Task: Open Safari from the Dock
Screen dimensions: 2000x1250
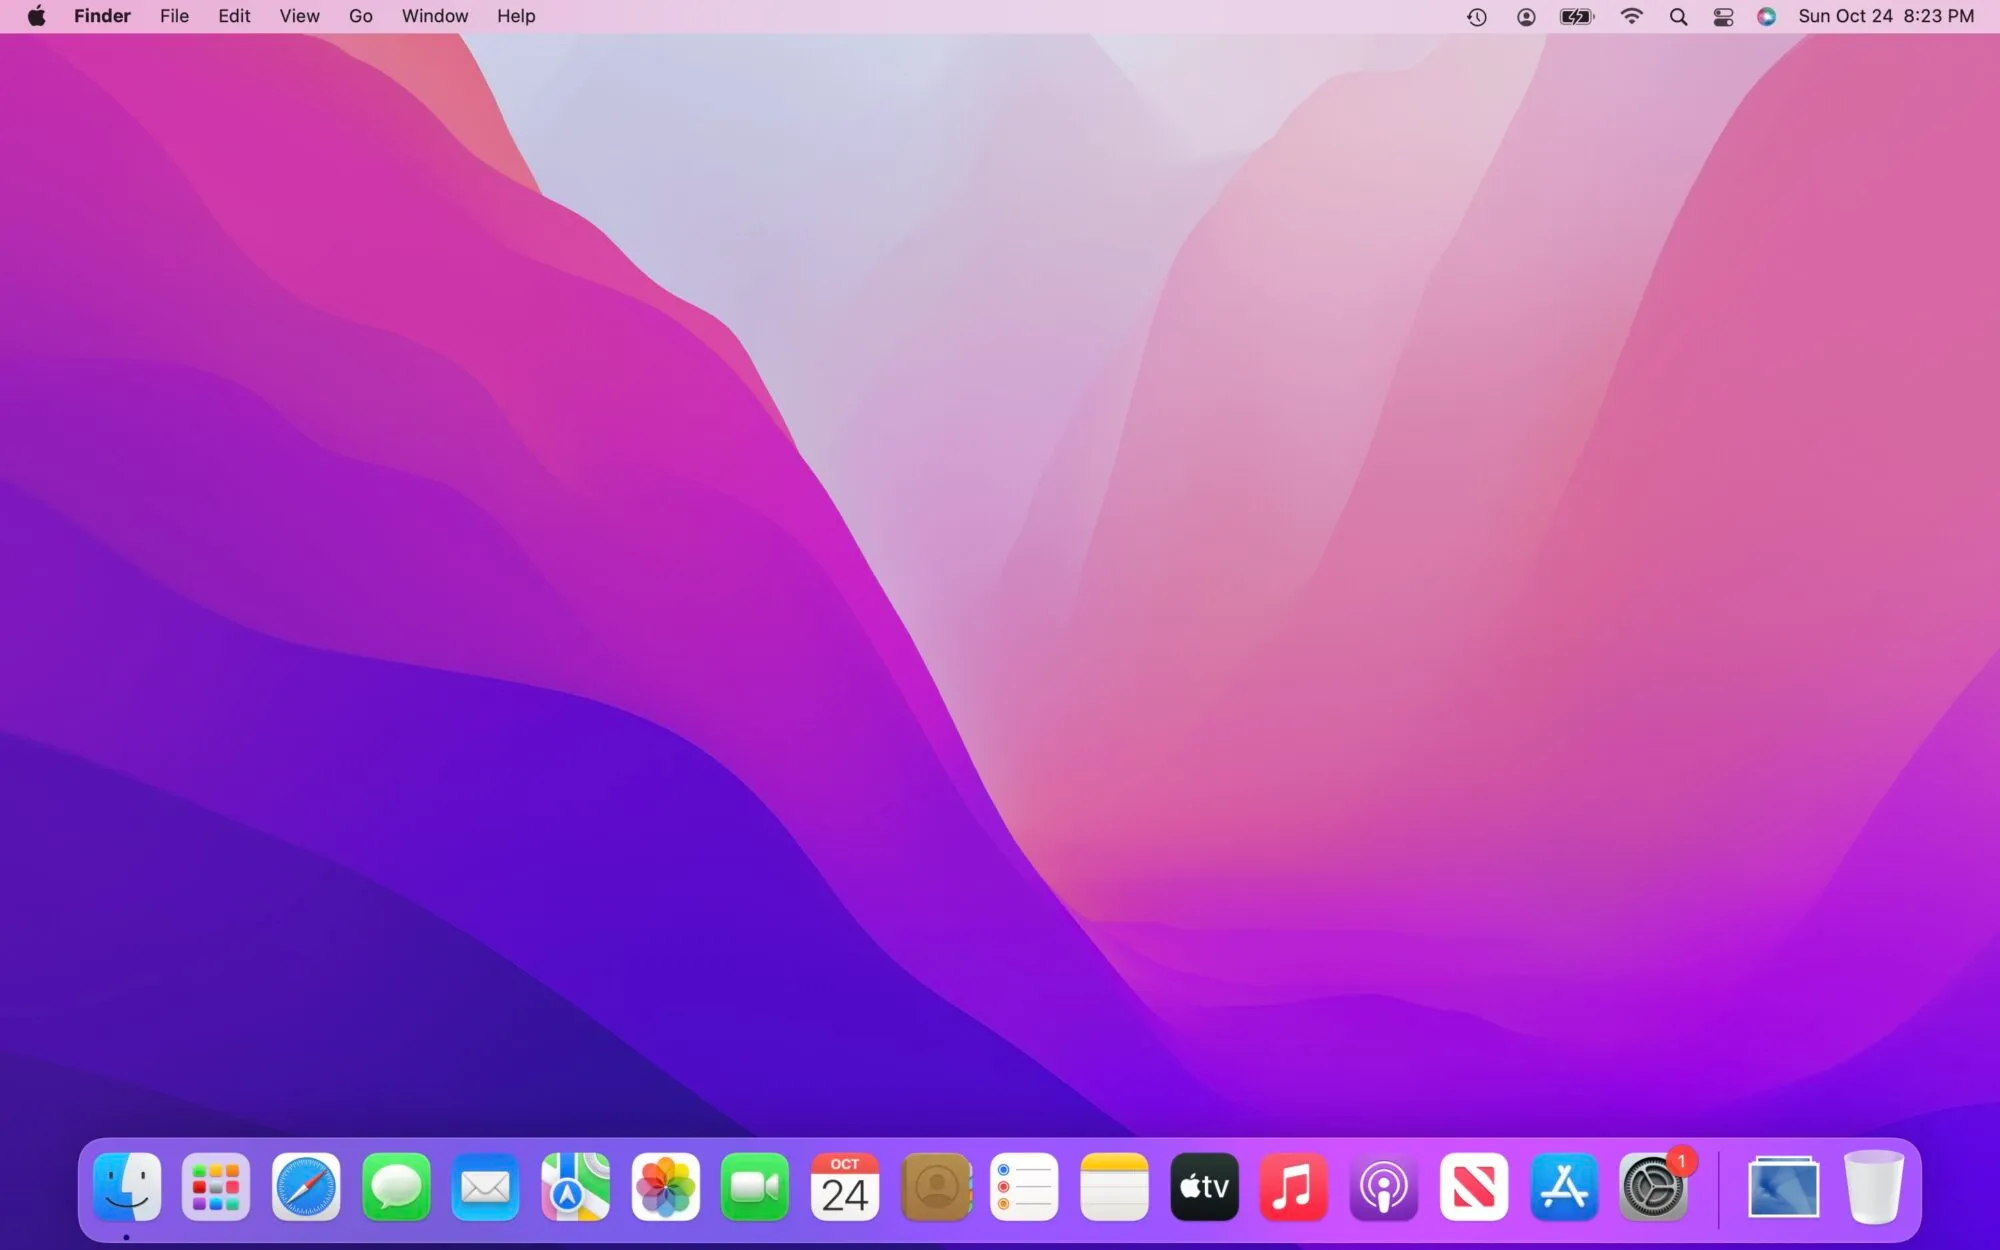Action: (x=305, y=1188)
